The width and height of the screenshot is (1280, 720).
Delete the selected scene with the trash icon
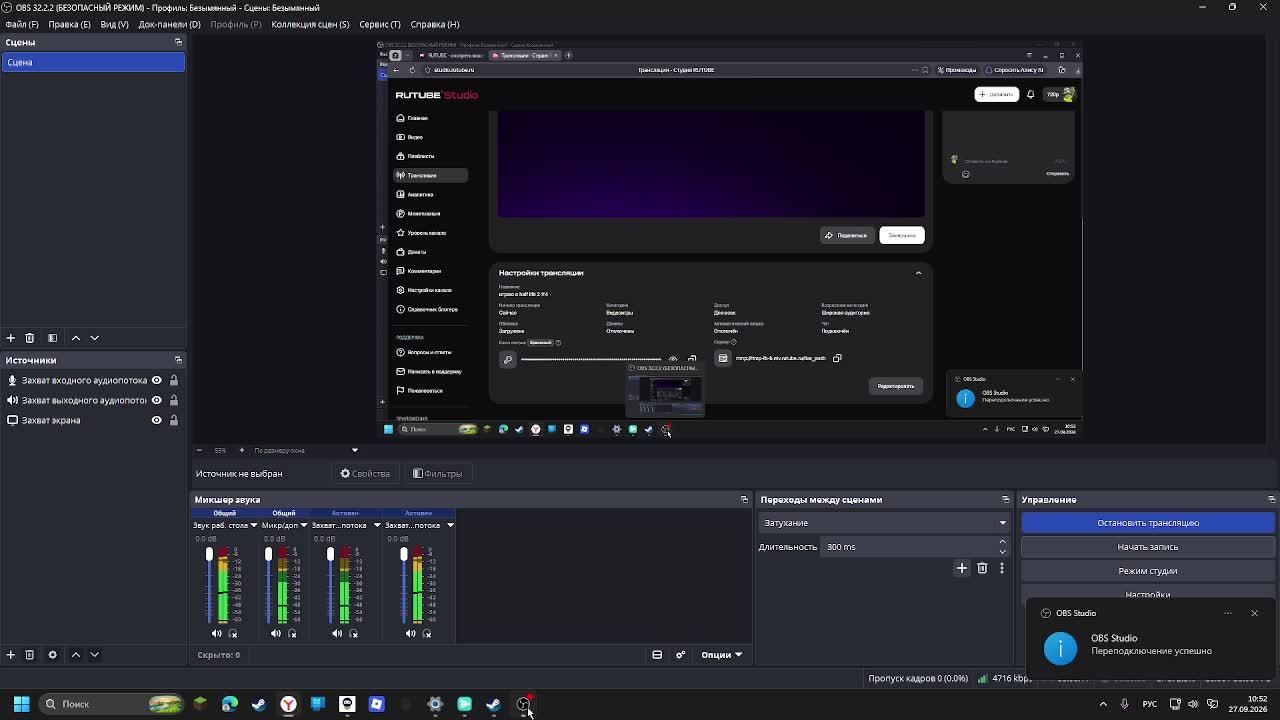[29, 338]
